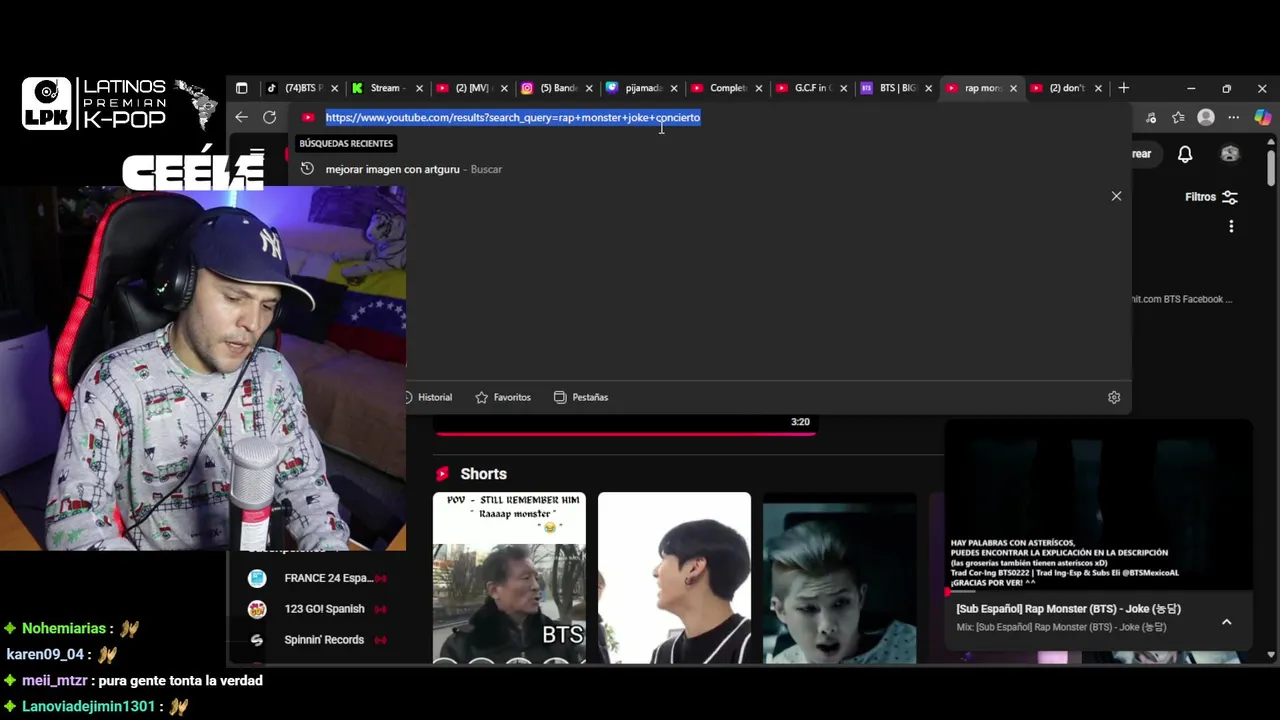Open the read aloud toolbar icon
Viewport: 1280px width, 720px height.
pyautogui.click(x=1151, y=117)
